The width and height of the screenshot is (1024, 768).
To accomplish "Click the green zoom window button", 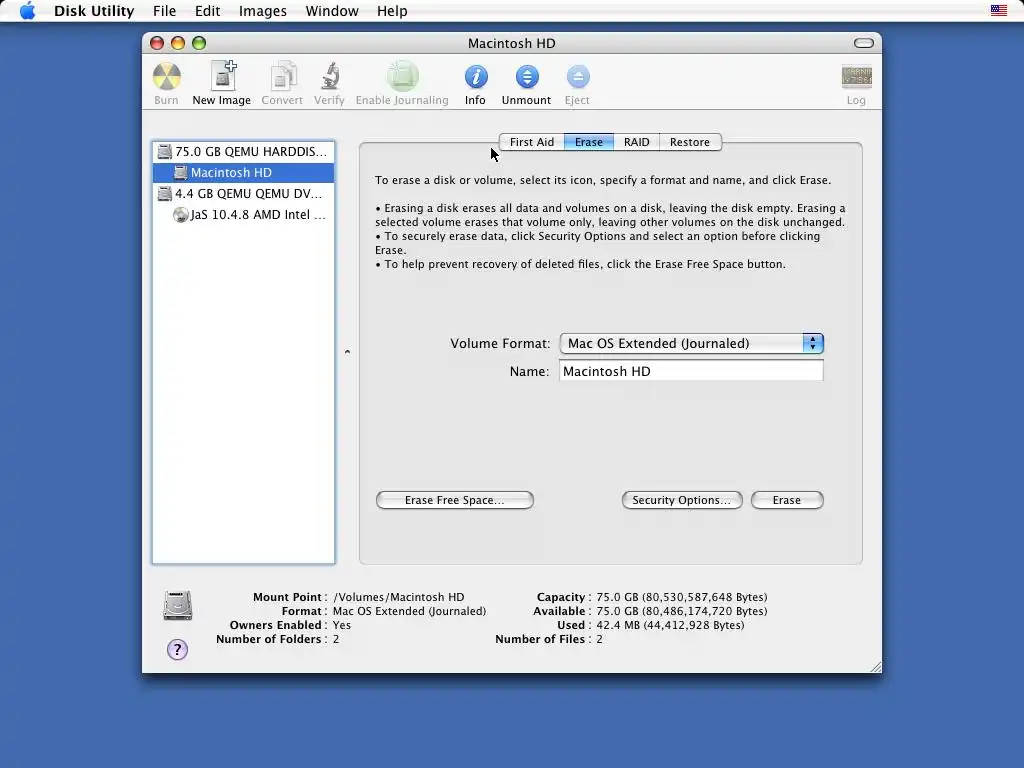I will [x=199, y=43].
